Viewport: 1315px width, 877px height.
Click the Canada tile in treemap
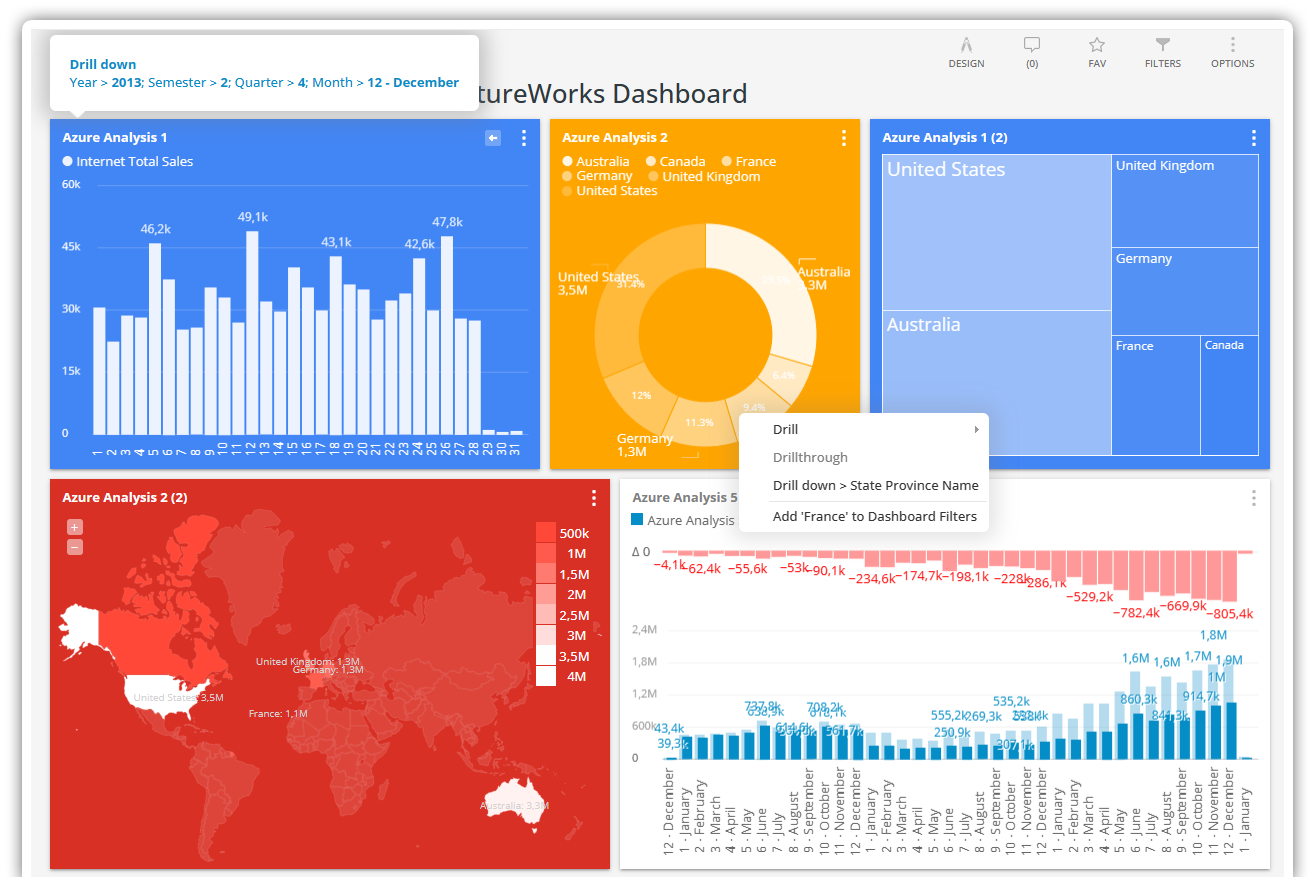click(x=1229, y=395)
